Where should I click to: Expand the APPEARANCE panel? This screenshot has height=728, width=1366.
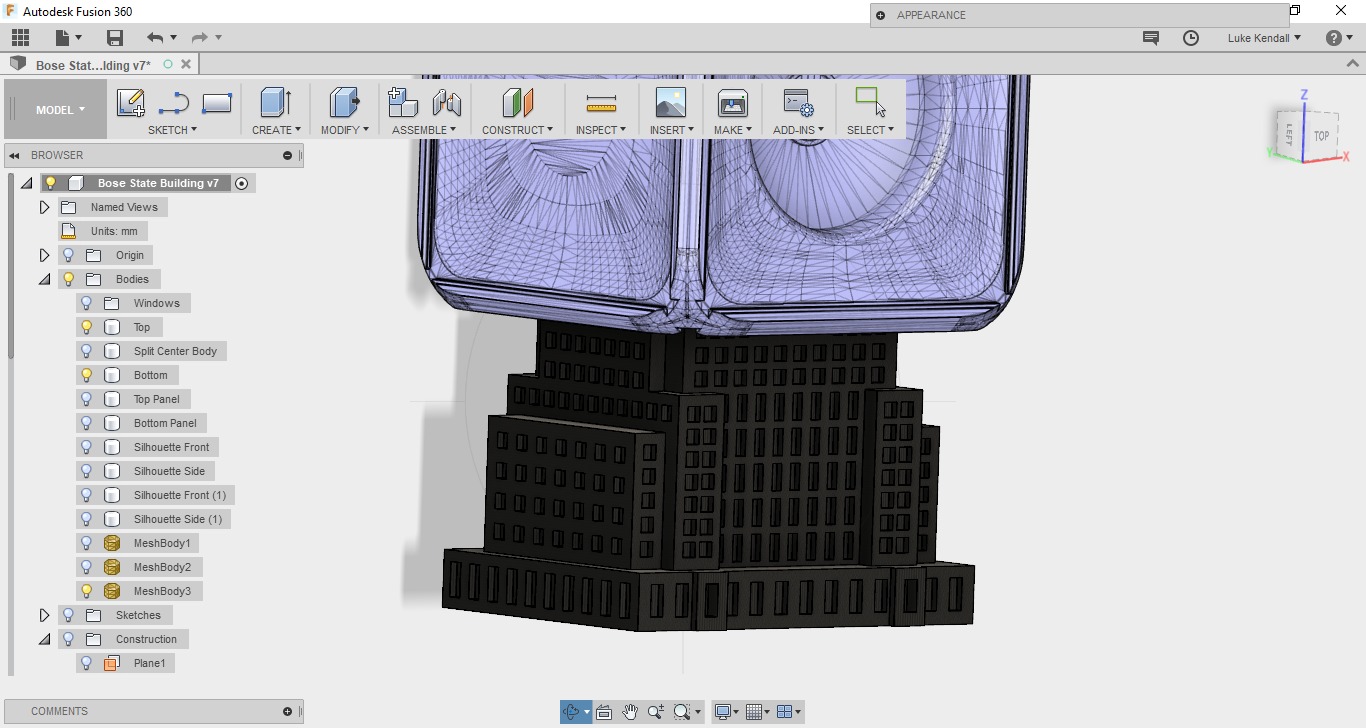(880, 15)
